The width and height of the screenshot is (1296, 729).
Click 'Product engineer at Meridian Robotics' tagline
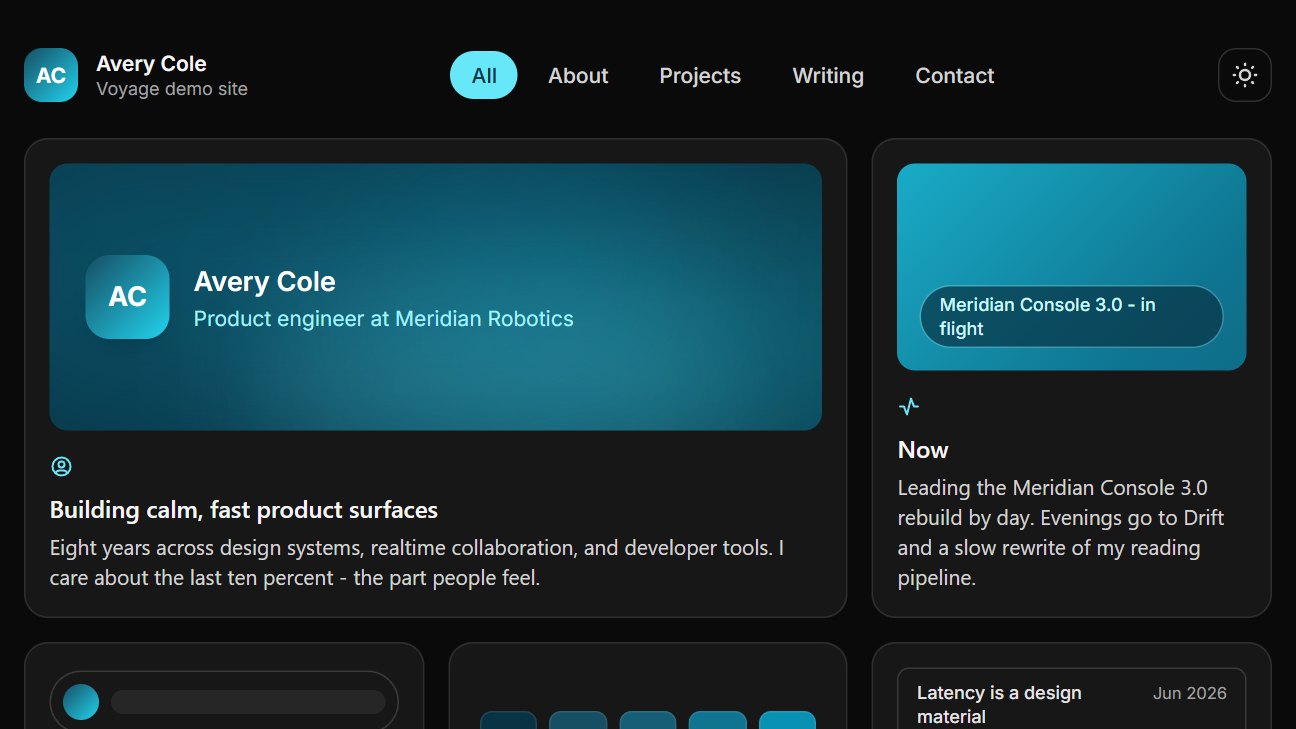[x=384, y=319]
